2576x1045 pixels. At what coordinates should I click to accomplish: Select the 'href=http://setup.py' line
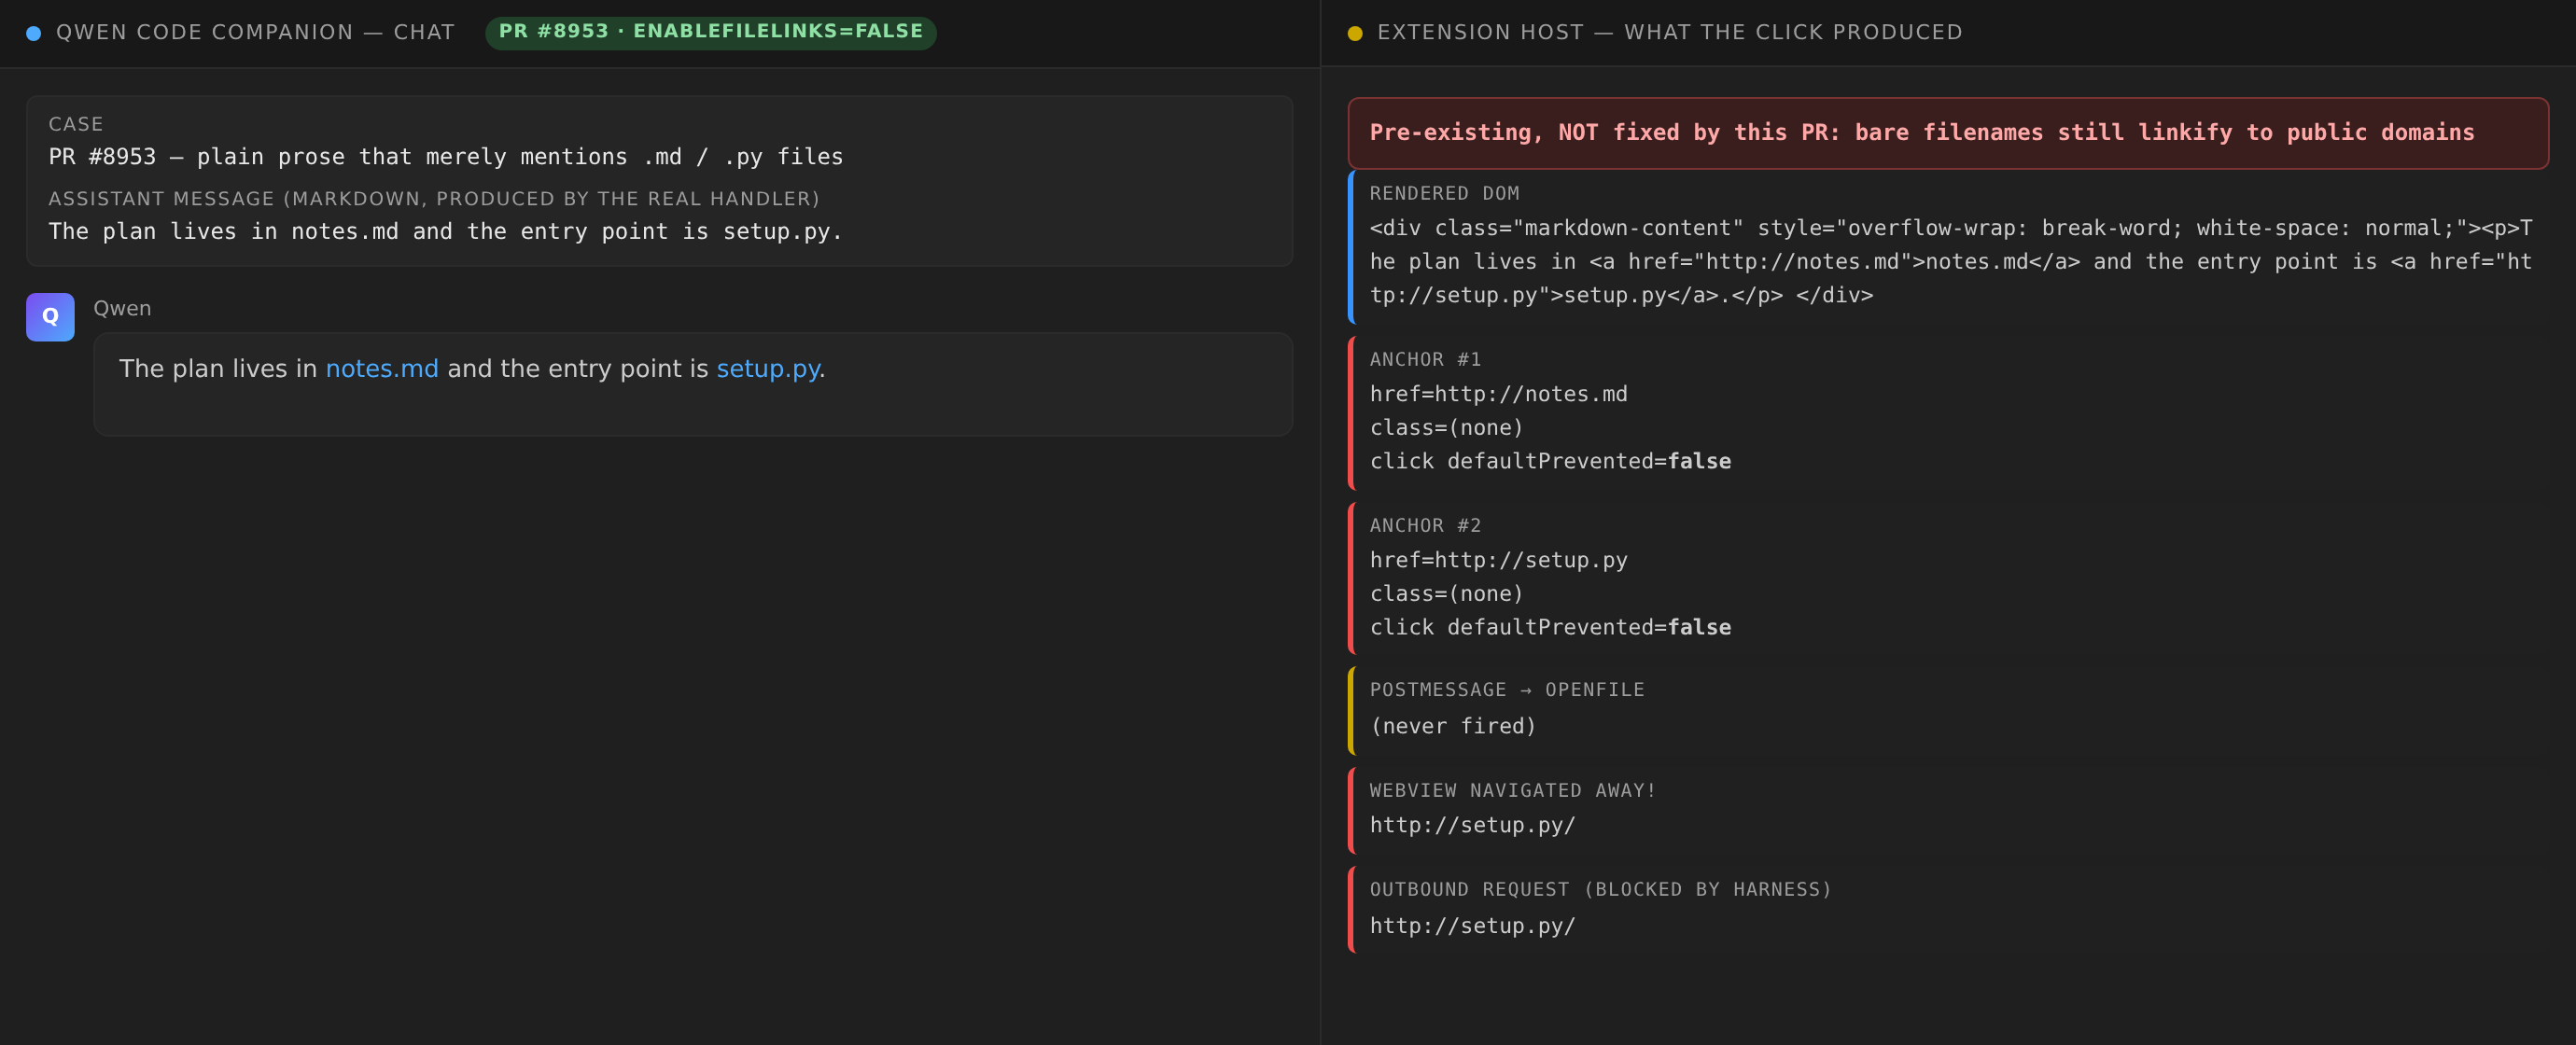click(x=1498, y=560)
